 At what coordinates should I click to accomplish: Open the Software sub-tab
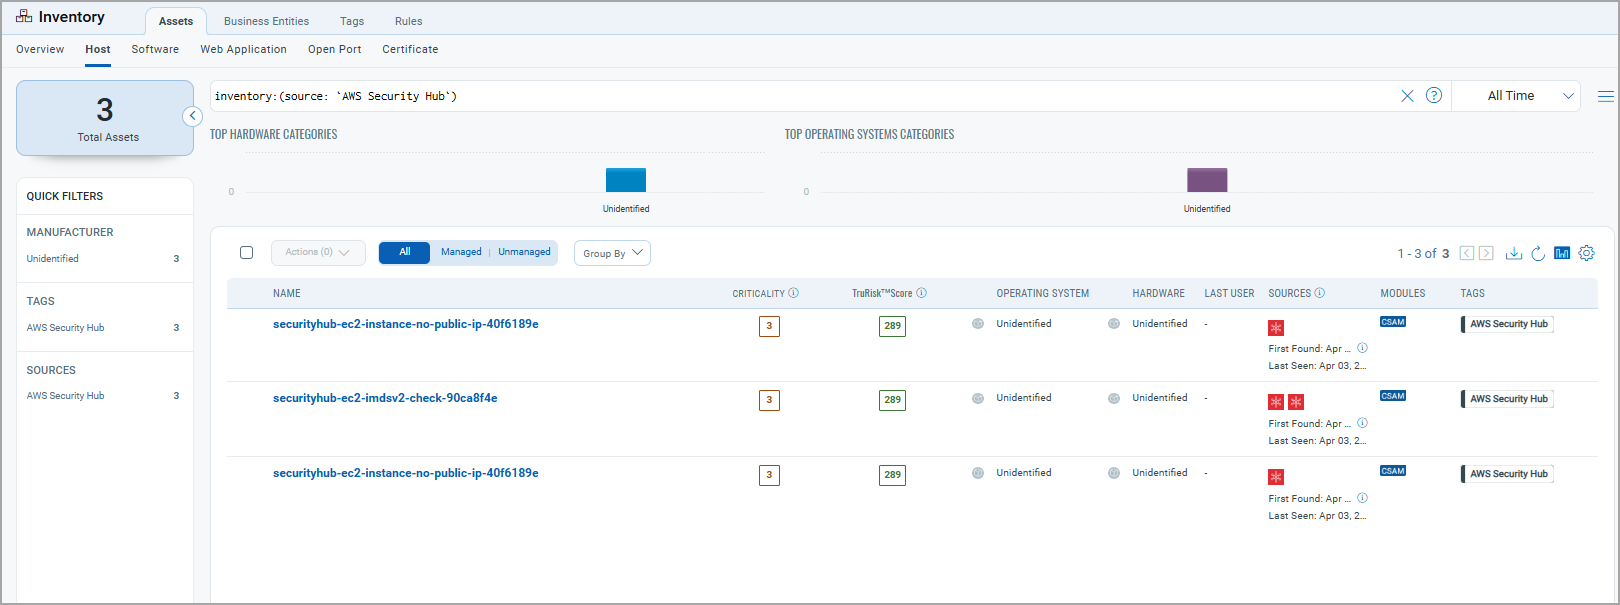coord(155,49)
